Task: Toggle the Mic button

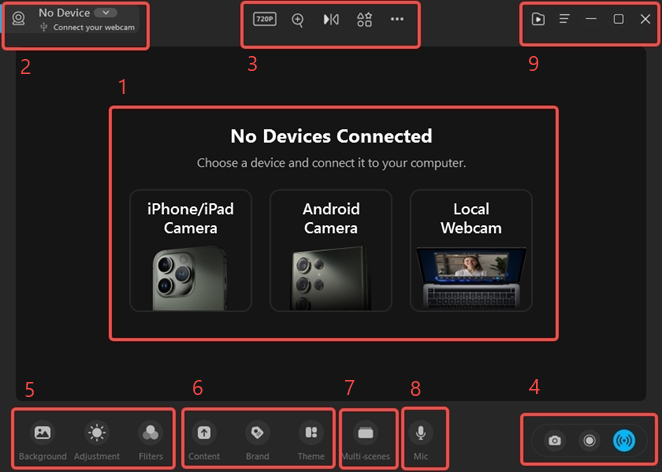Action: (x=421, y=440)
